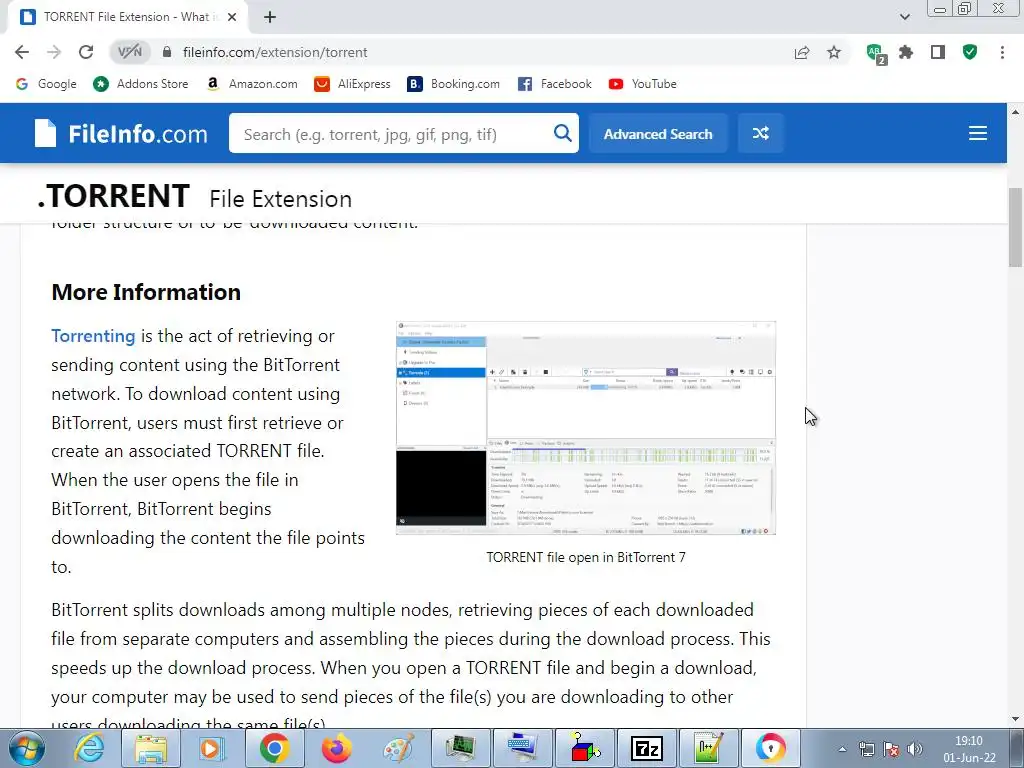Image resolution: width=1024 pixels, height=768 pixels.
Task: Open the AliExpress bookmark
Action: coord(352,84)
